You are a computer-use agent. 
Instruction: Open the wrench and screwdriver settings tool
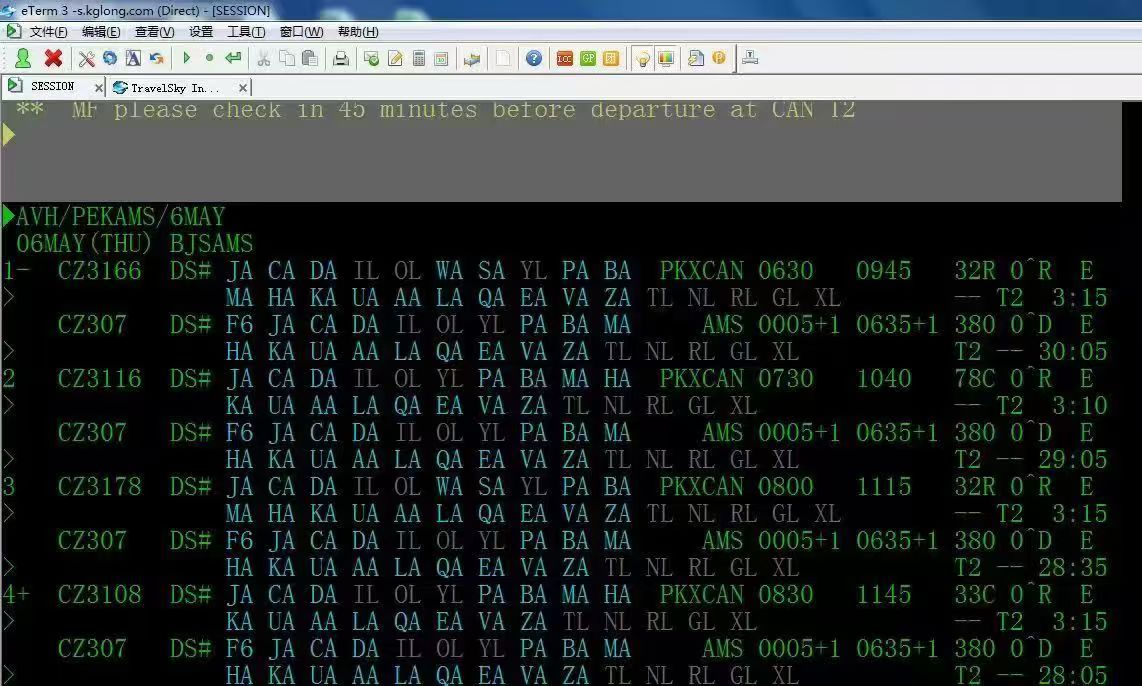coord(87,58)
